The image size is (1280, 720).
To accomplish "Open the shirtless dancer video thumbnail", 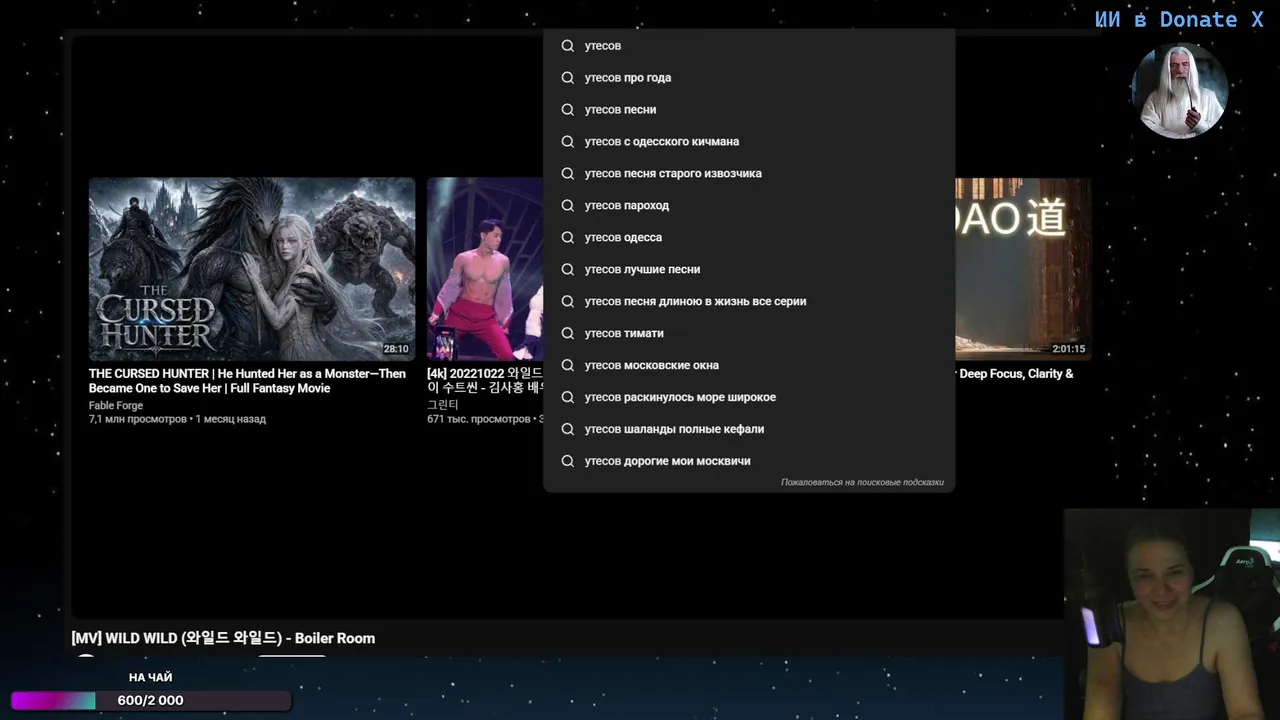I will coord(485,269).
